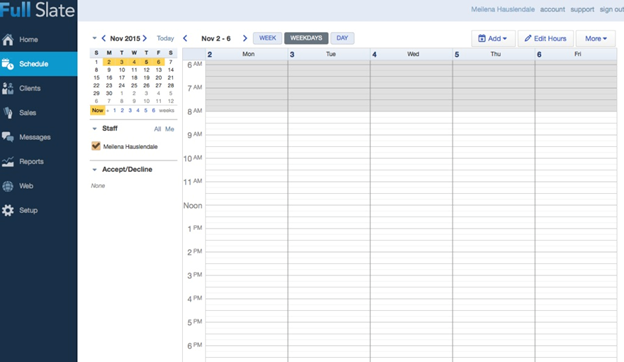Collapse the mini calendar with the triangle beside Nov 2015
Image resolution: width=624 pixels, height=362 pixels.
pyautogui.click(x=94, y=38)
